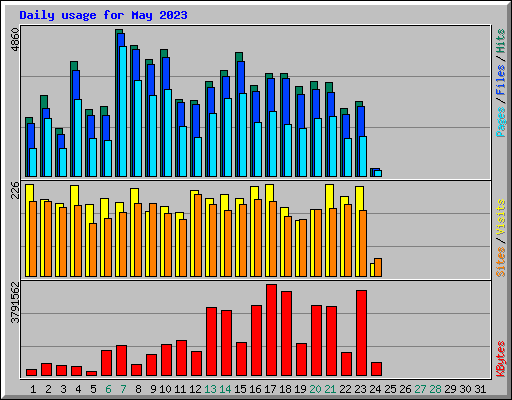Viewport: 512px width, 400px height.
Task: Click the day 24 orange sites bar
Action: 378,267
